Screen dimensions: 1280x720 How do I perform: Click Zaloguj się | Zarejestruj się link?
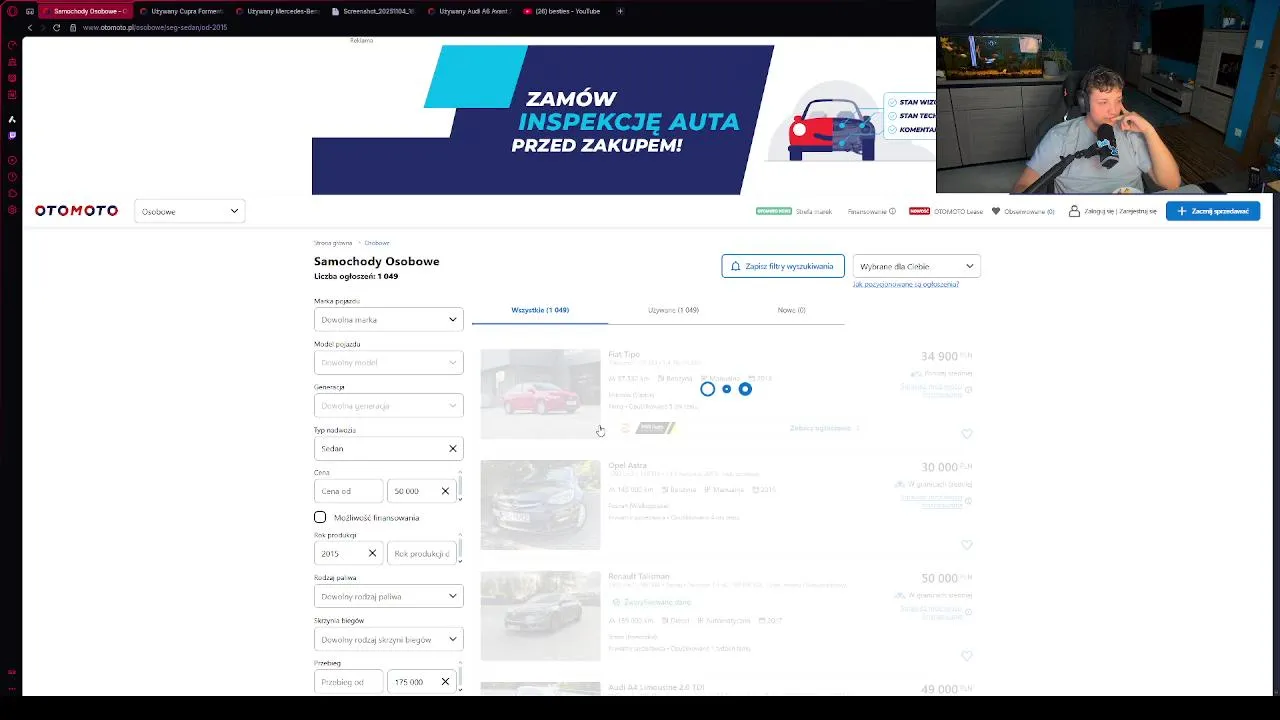pos(1120,211)
